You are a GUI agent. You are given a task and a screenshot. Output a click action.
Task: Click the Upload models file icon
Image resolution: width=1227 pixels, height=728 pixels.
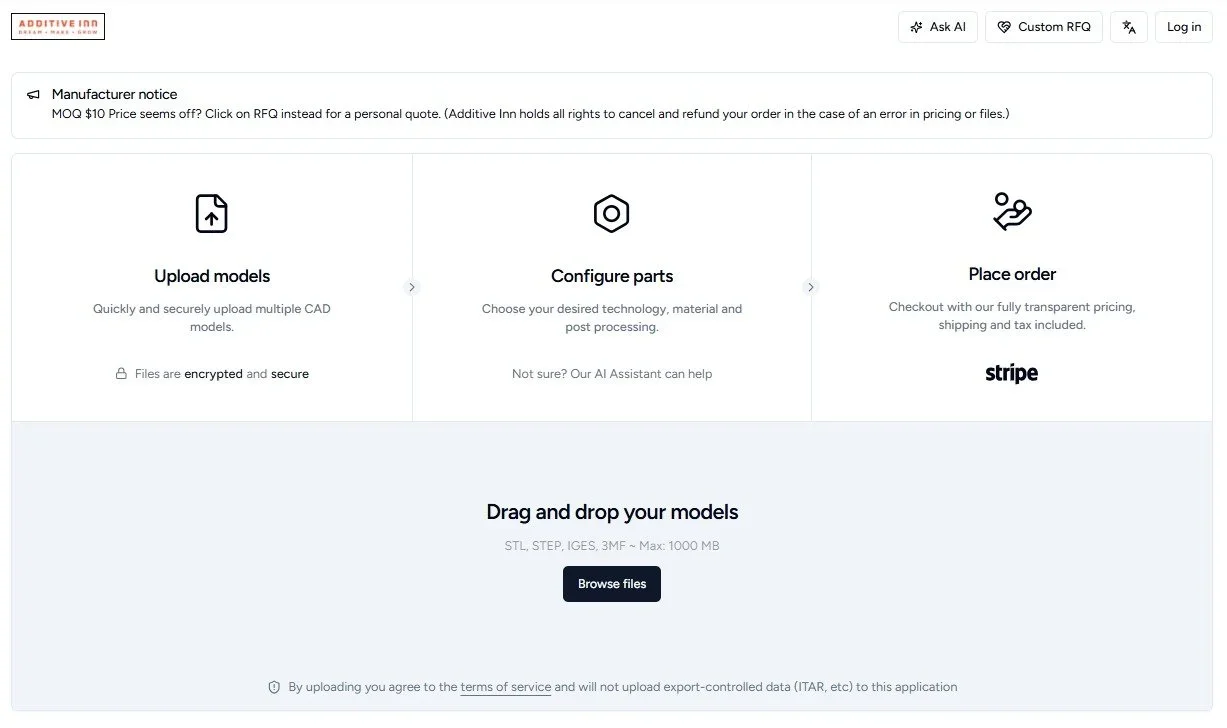point(211,213)
